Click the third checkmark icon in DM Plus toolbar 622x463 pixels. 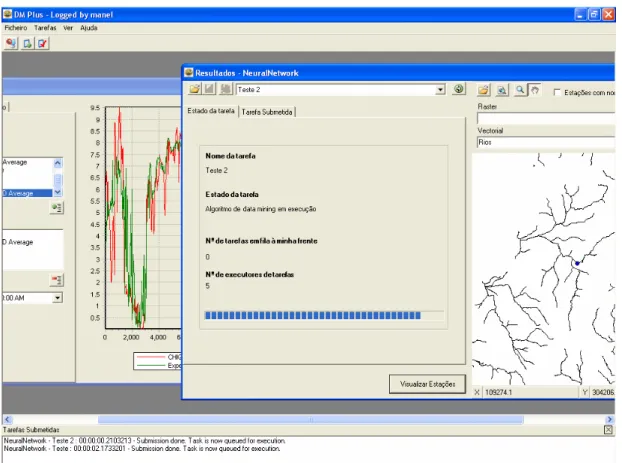coord(42,43)
